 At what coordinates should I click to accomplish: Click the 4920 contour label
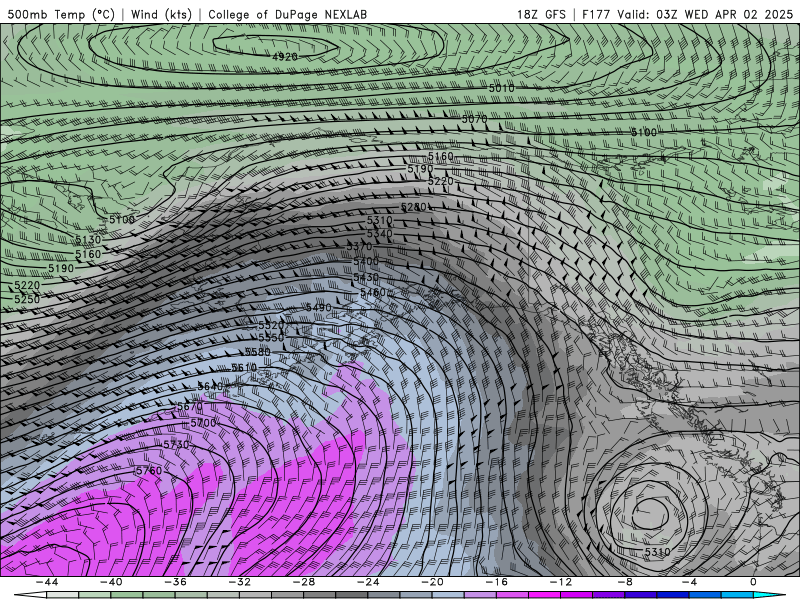tap(285, 57)
